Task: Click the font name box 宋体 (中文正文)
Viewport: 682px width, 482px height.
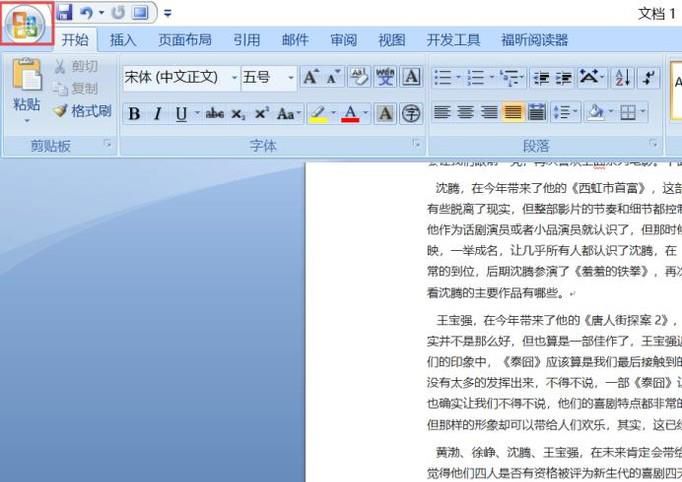Action: (x=176, y=78)
